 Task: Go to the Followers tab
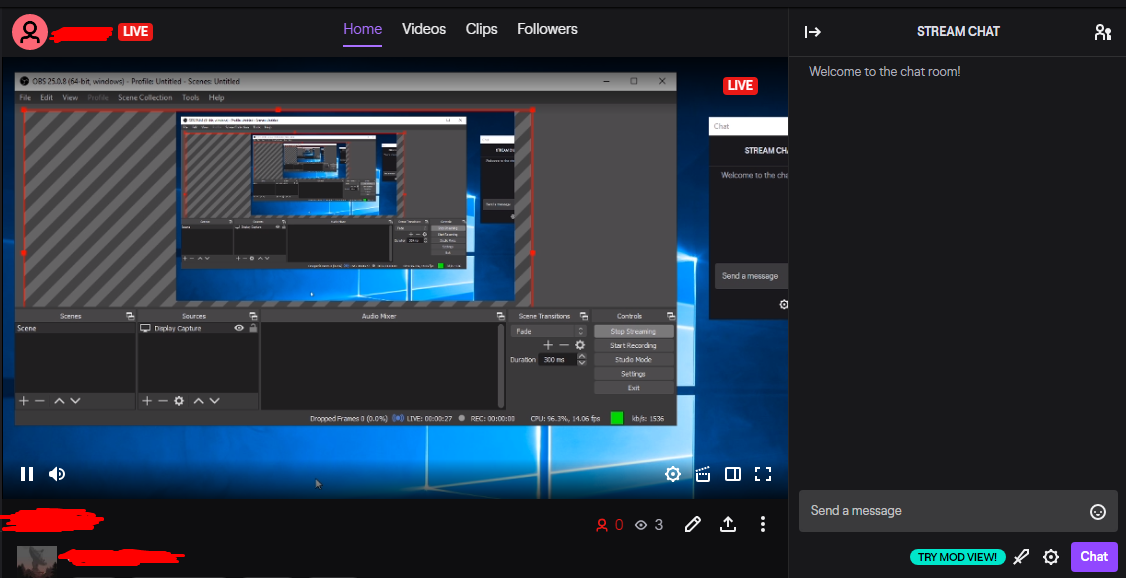pyautogui.click(x=547, y=29)
